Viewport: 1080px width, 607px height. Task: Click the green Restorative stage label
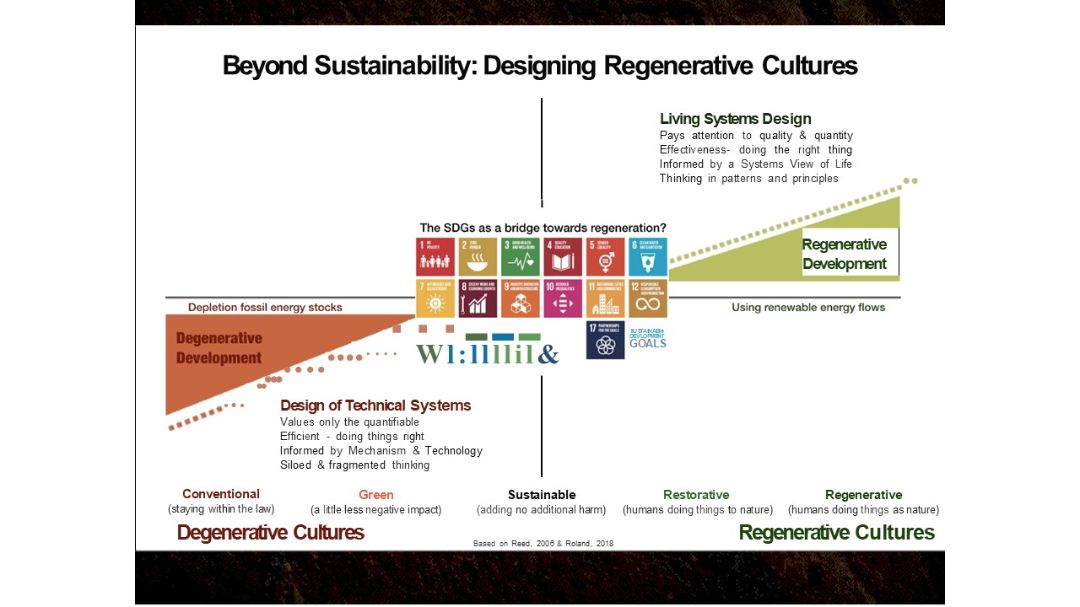click(x=697, y=494)
